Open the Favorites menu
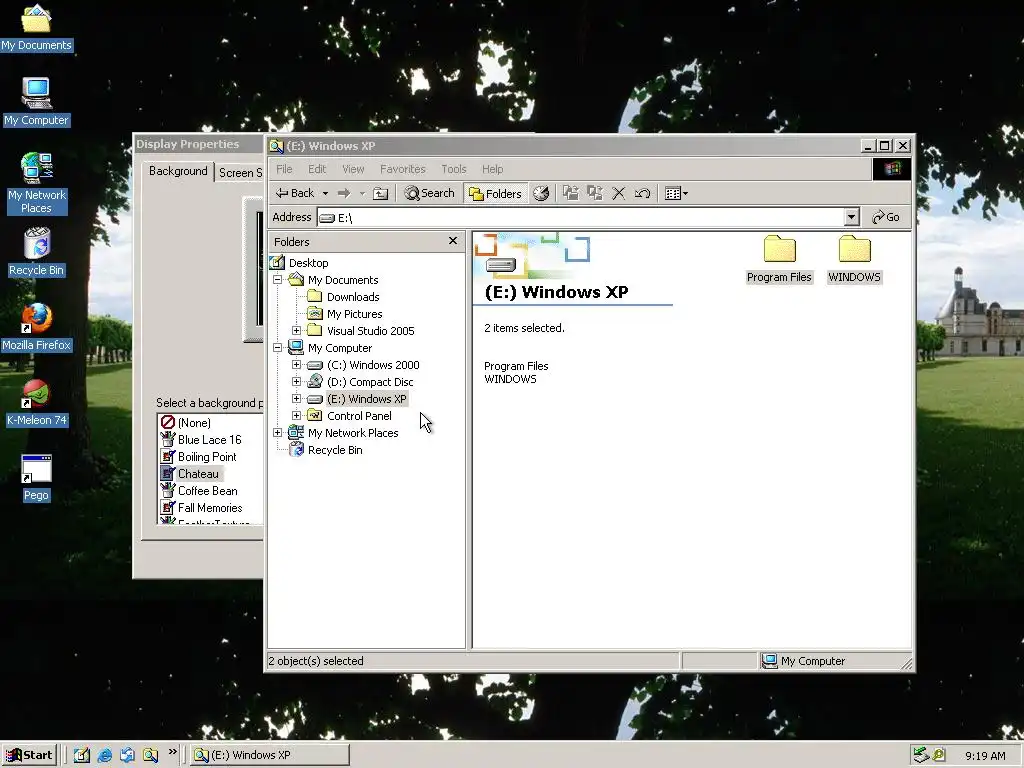Viewport: 1024px width, 768px height. (x=402, y=169)
